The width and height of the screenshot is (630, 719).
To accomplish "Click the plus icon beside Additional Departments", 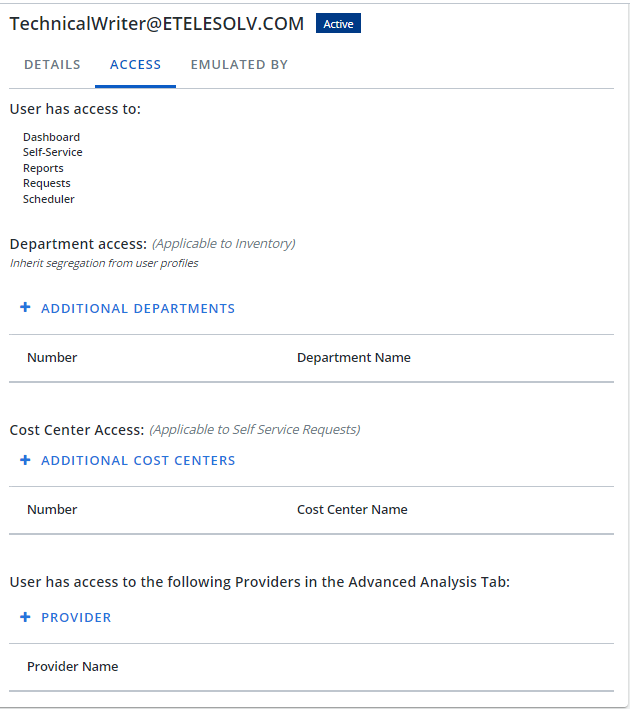I will pyautogui.click(x=25, y=307).
